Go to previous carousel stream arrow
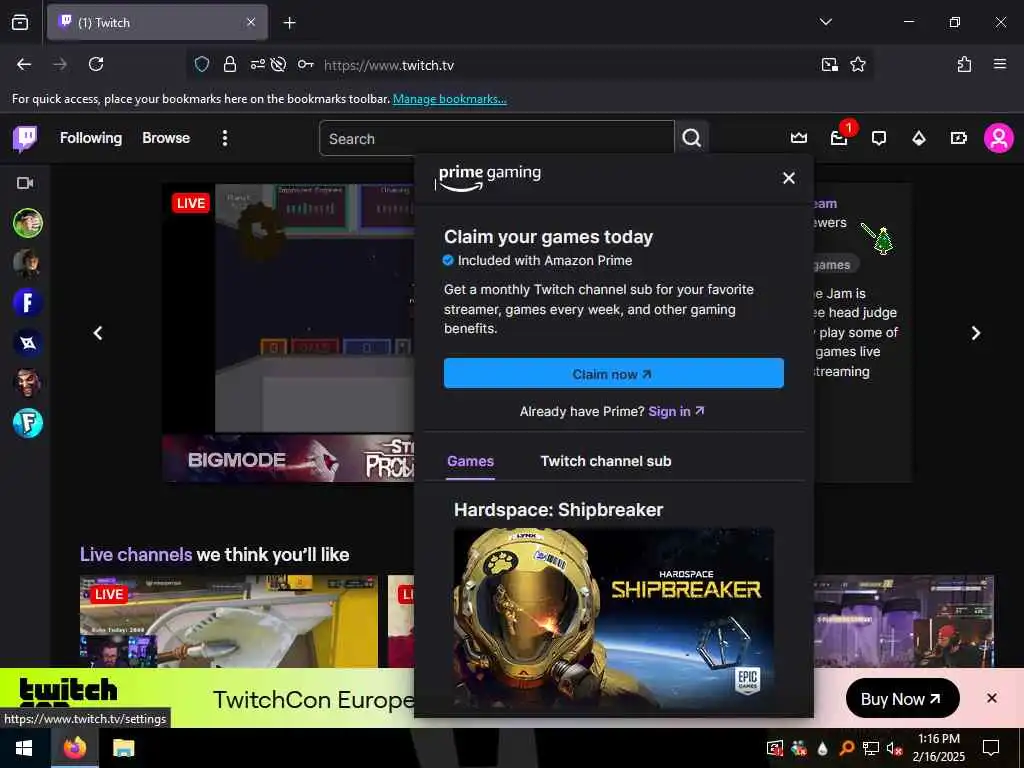Image resolution: width=1024 pixels, height=768 pixels. (x=98, y=334)
